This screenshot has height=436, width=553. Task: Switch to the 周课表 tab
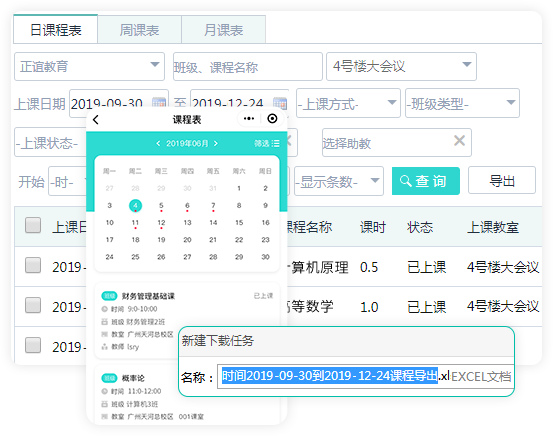coord(140,30)
